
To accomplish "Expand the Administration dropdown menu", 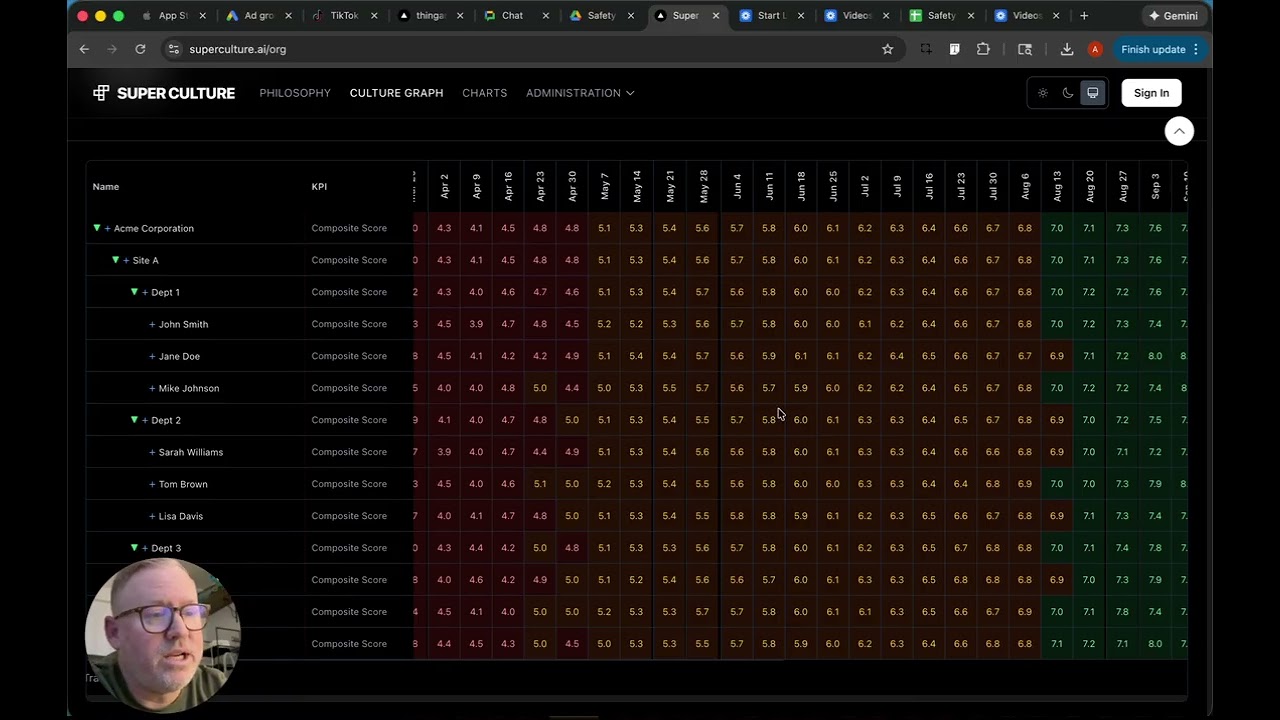I will pyautogui.click(x=580, y=93).
